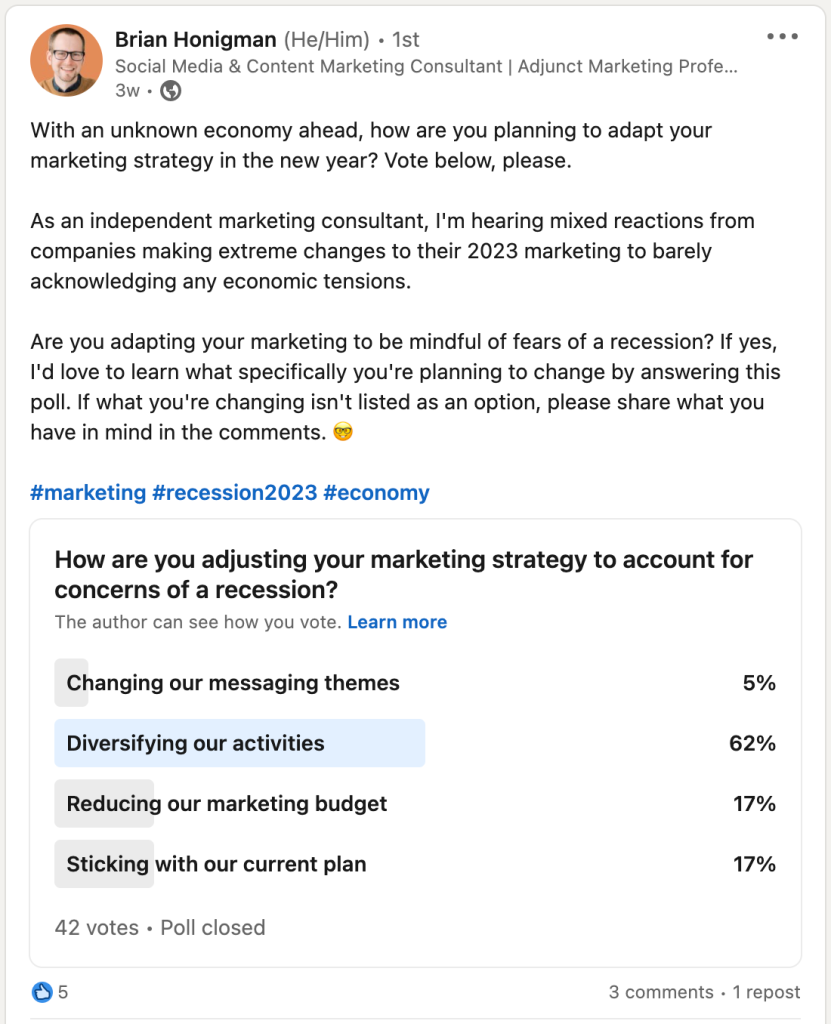Select 'Sticking with our current plan' option
Viewport: 831px width, 1024px height.
216,864
